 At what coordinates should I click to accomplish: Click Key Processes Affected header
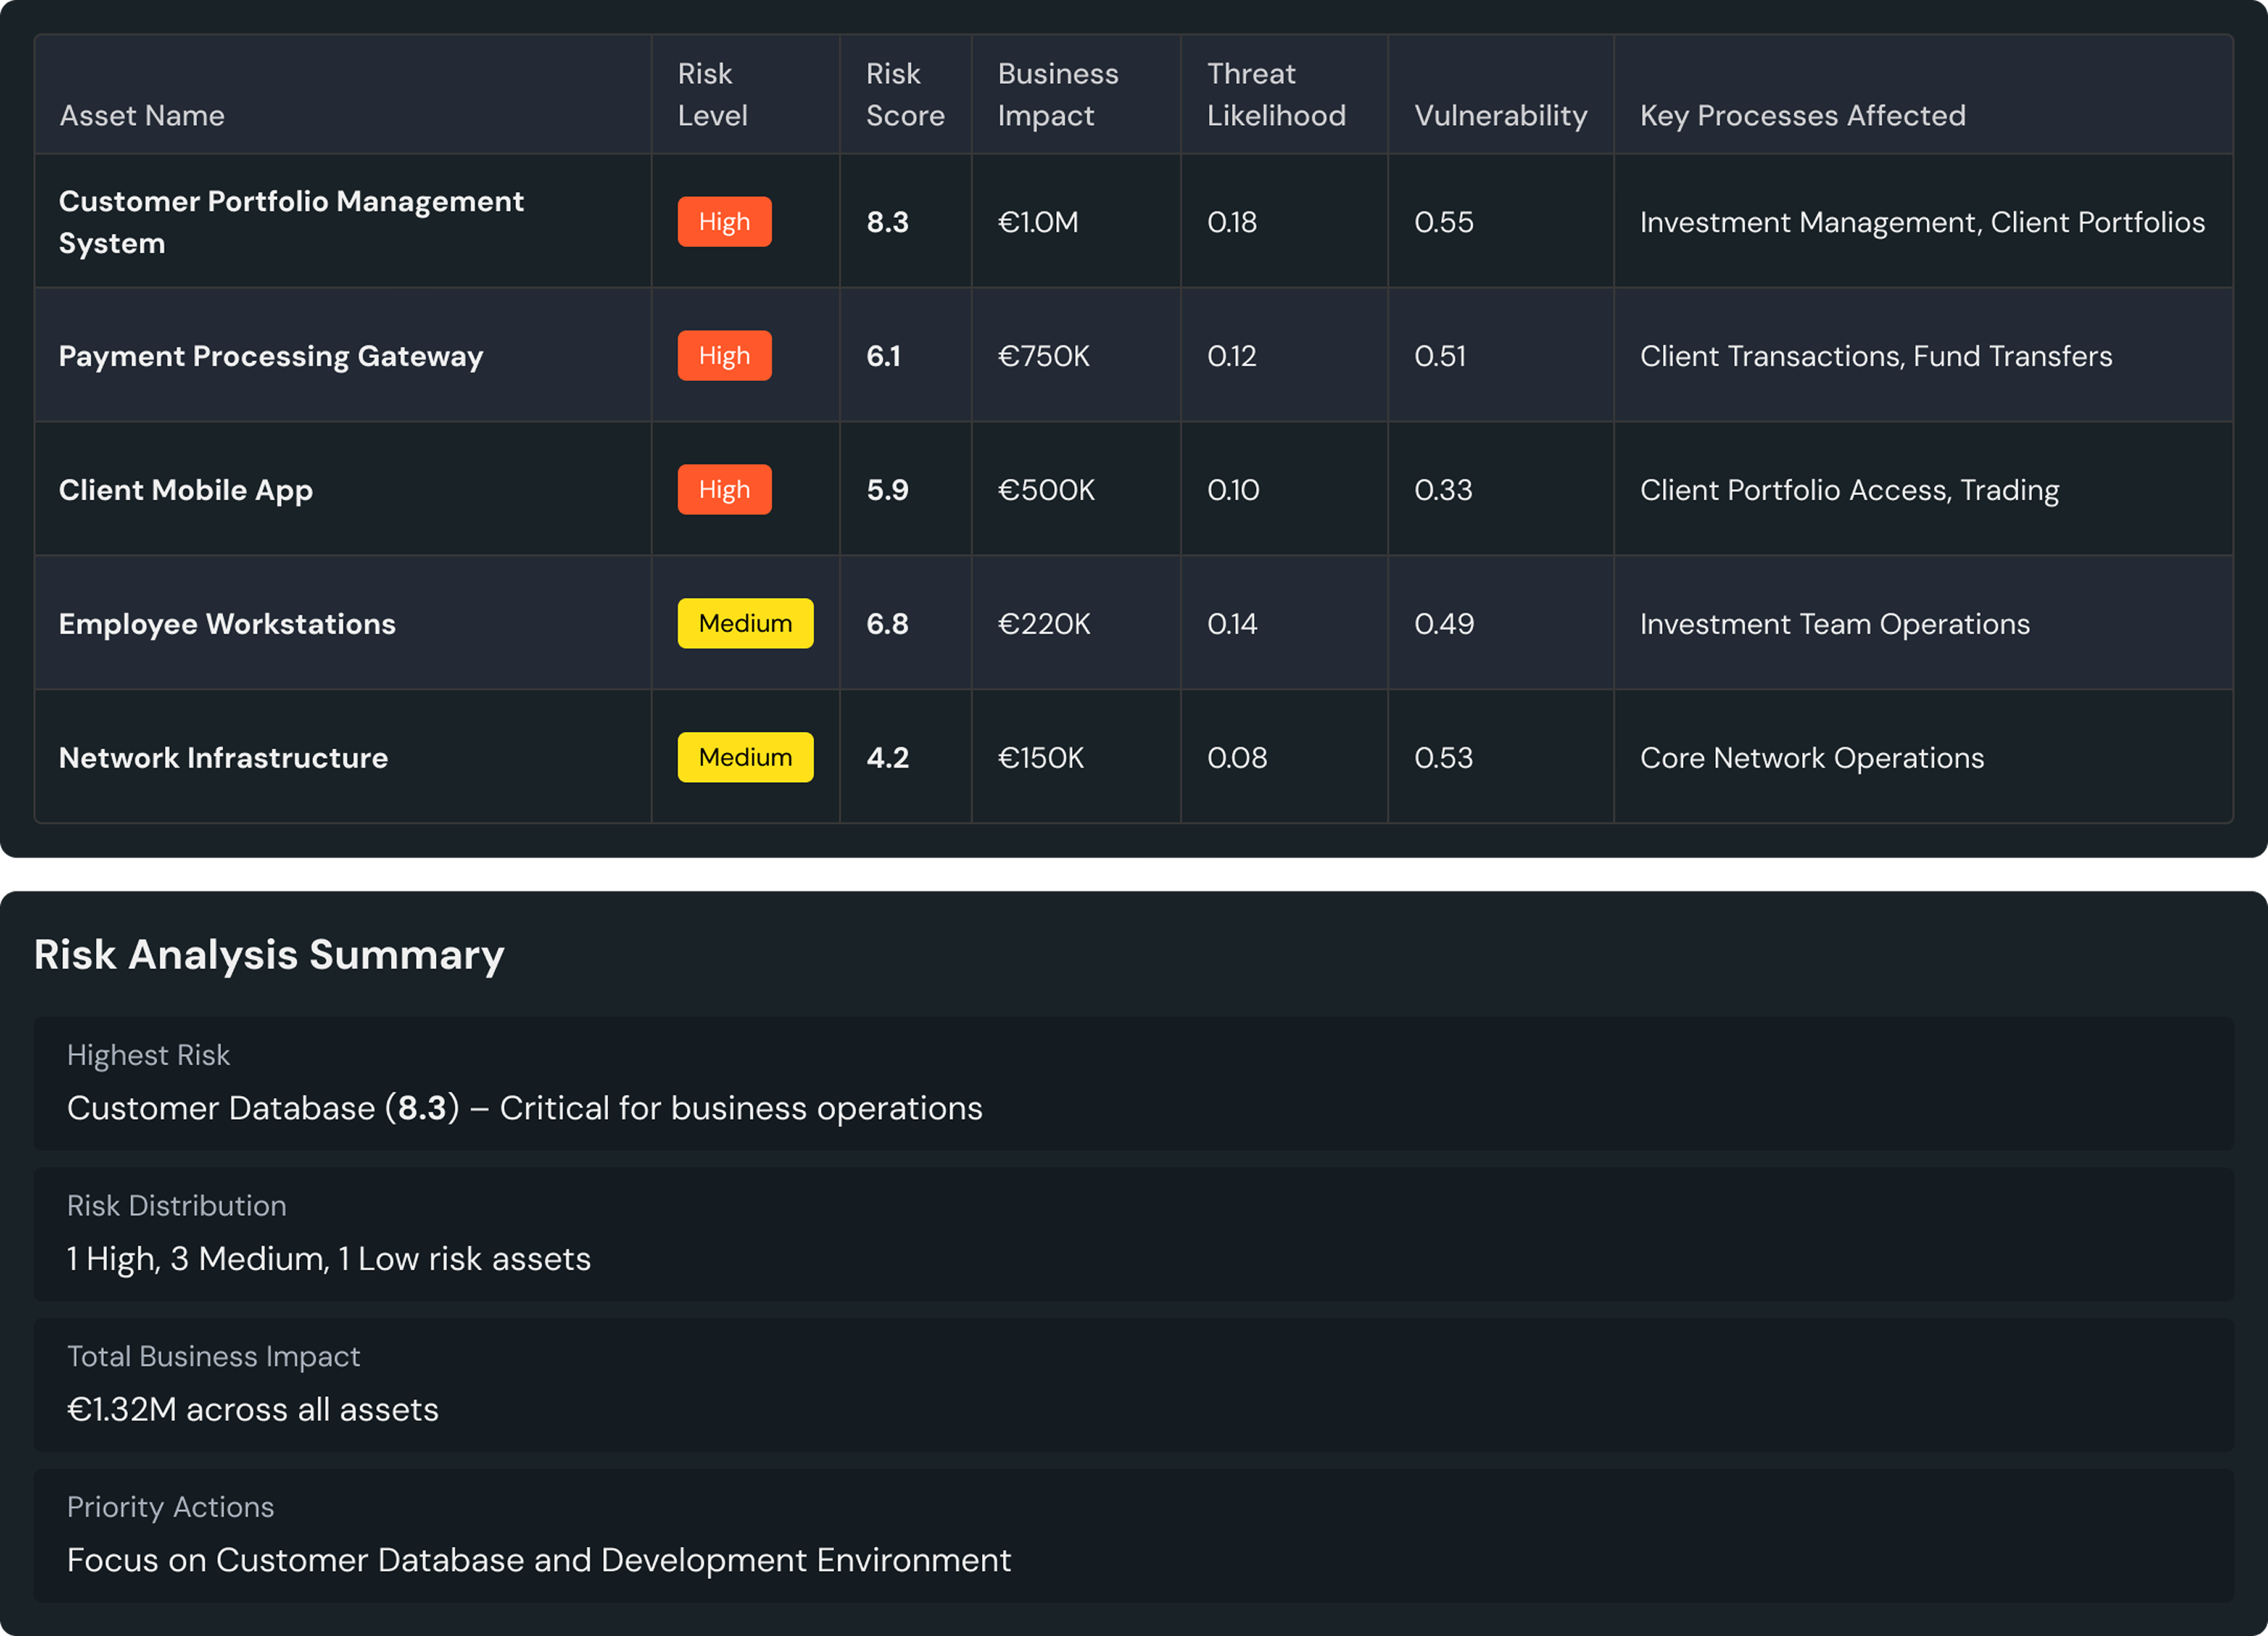coord(1802,115)
